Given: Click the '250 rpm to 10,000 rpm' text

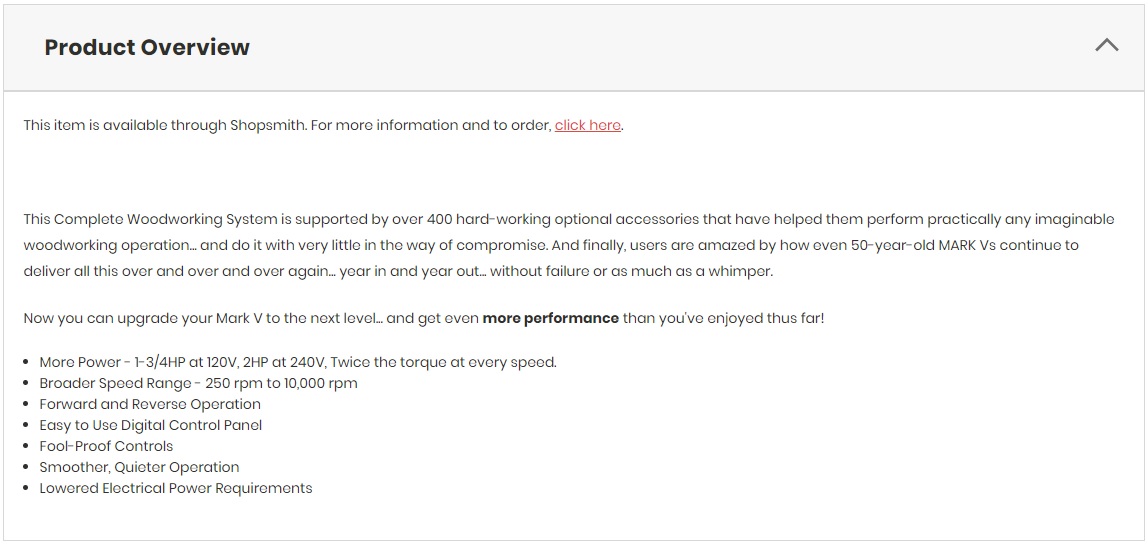Looking at the screenshot, I should click(281, 383).
